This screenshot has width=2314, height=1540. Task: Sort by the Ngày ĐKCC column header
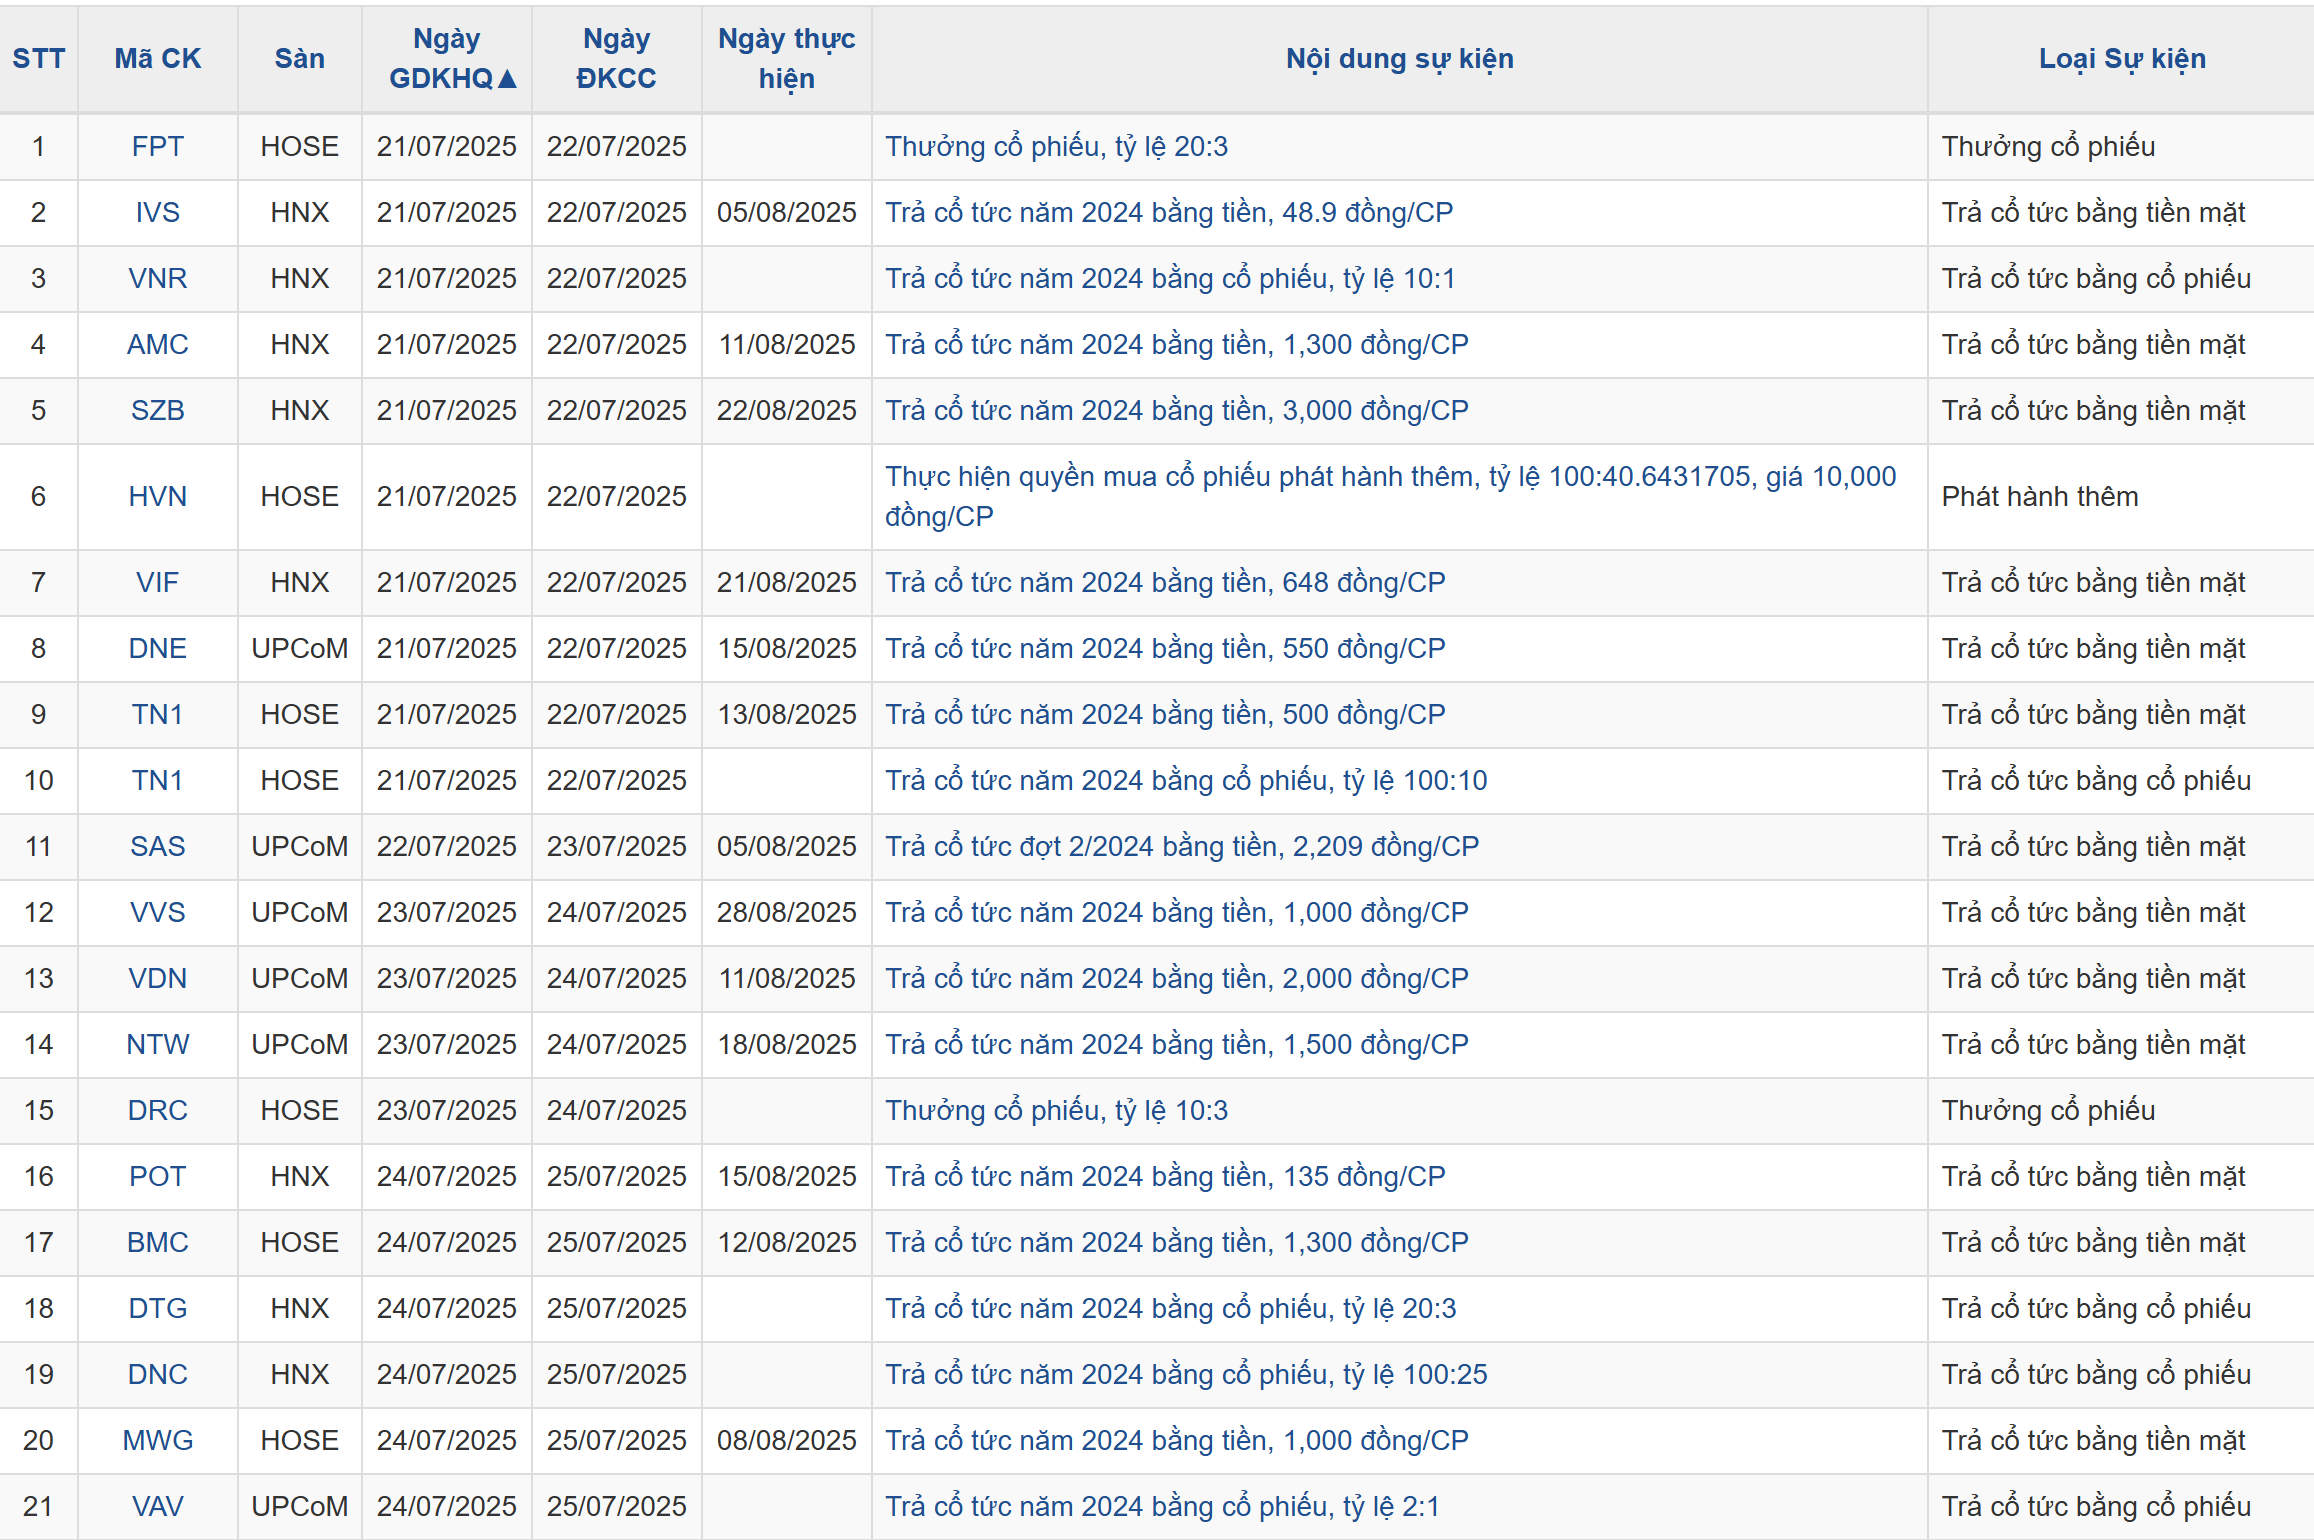click(616, 58)
